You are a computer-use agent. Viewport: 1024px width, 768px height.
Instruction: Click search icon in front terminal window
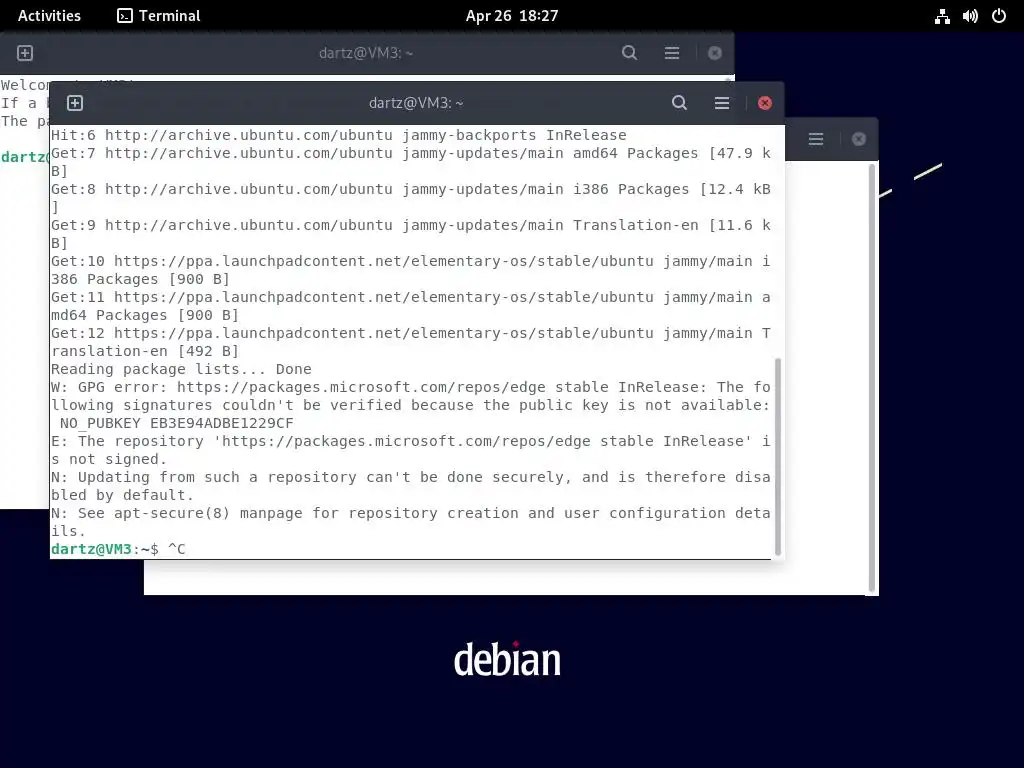(x=679, y=103)
